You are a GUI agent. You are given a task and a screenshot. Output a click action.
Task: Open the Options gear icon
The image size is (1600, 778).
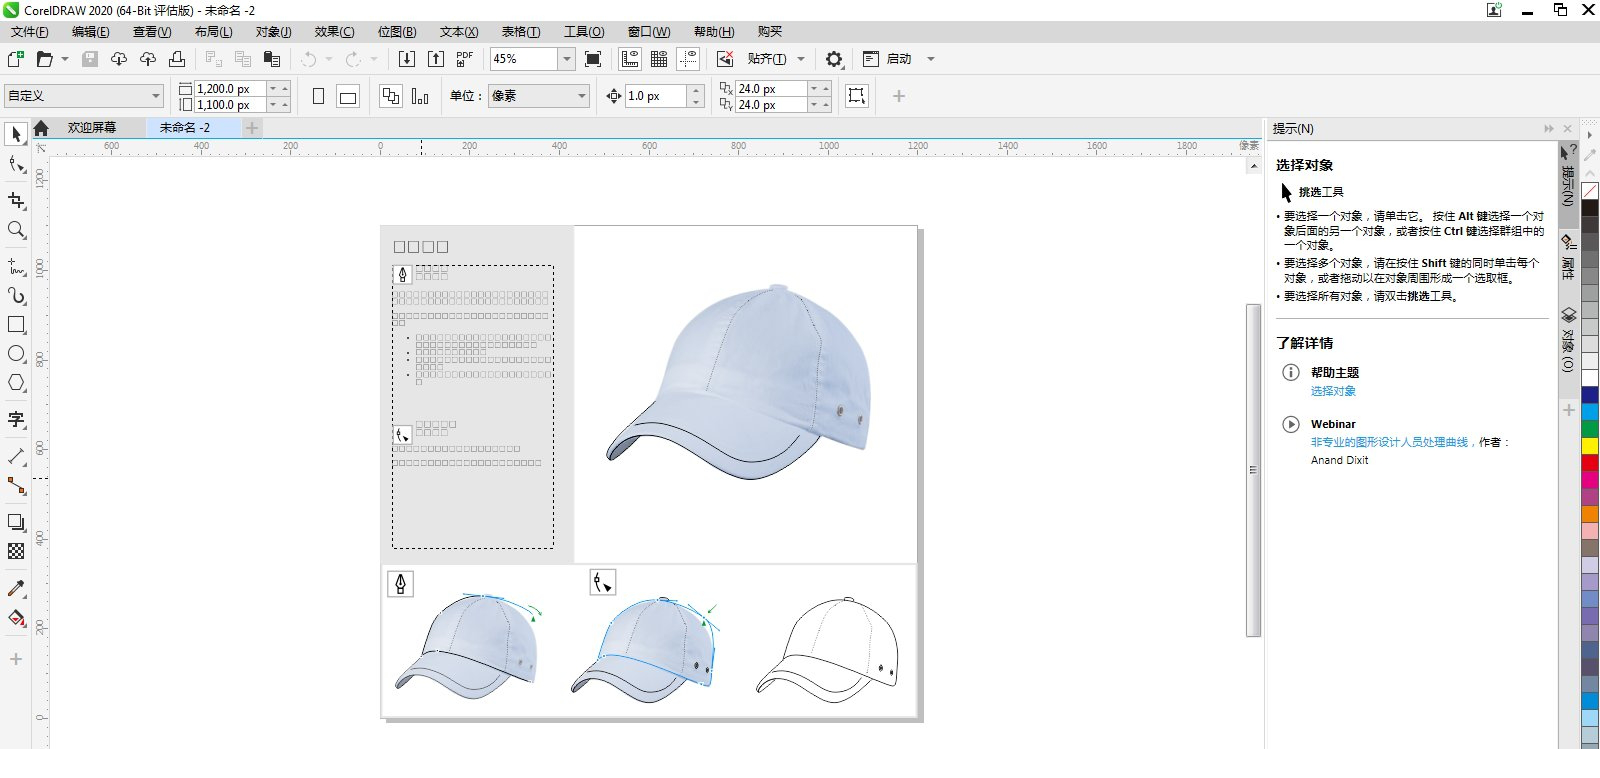pos(834,59)
